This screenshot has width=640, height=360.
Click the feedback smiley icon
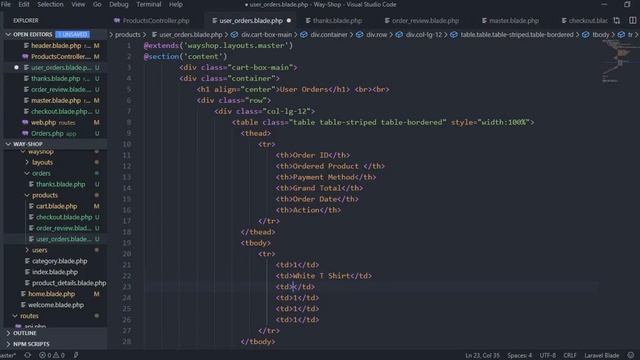click(x=631, y=356)
